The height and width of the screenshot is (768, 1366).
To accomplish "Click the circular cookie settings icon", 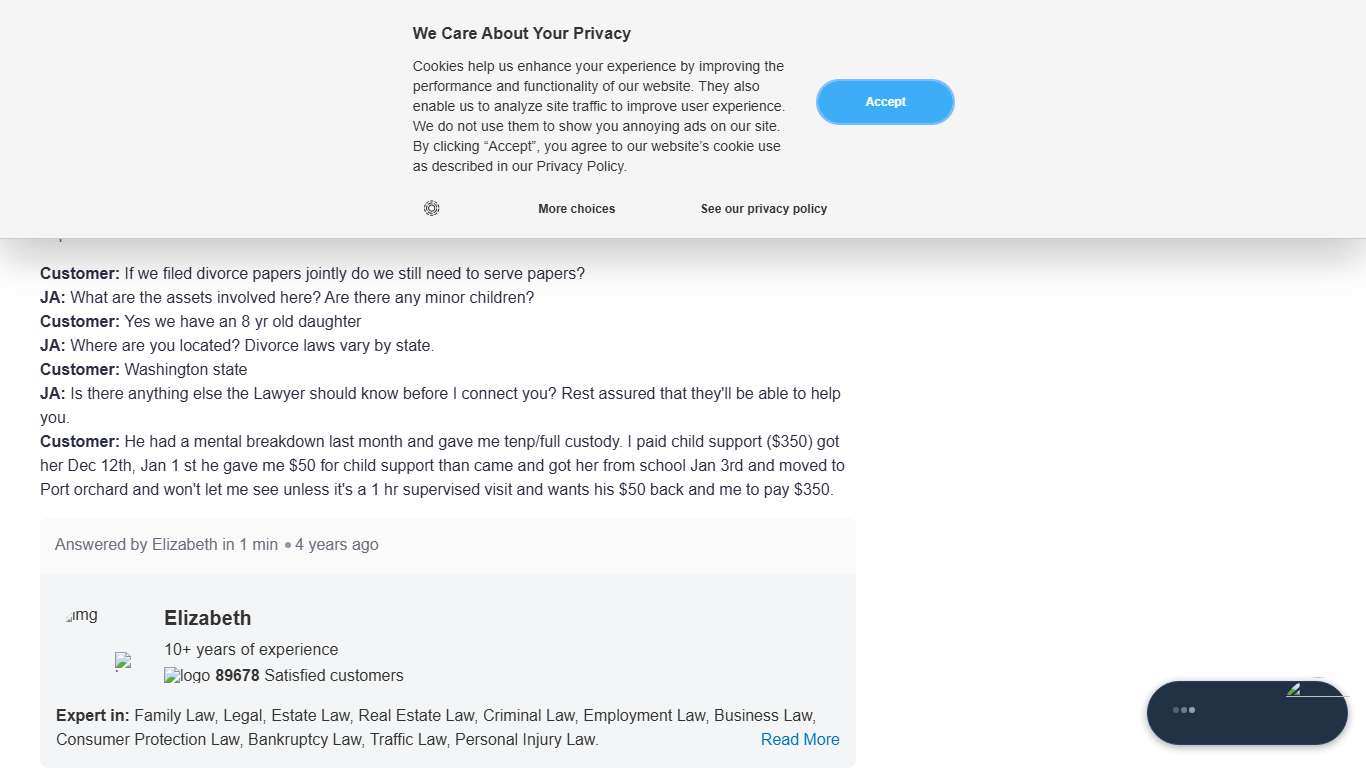I will pyautogui.click(x=432, y=208).
